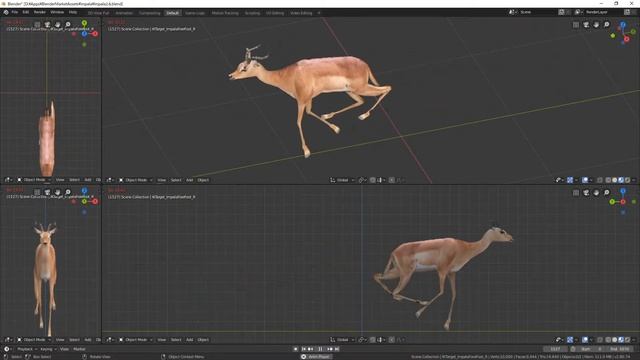Switch to the Animation workspace tab

point(124,13)
